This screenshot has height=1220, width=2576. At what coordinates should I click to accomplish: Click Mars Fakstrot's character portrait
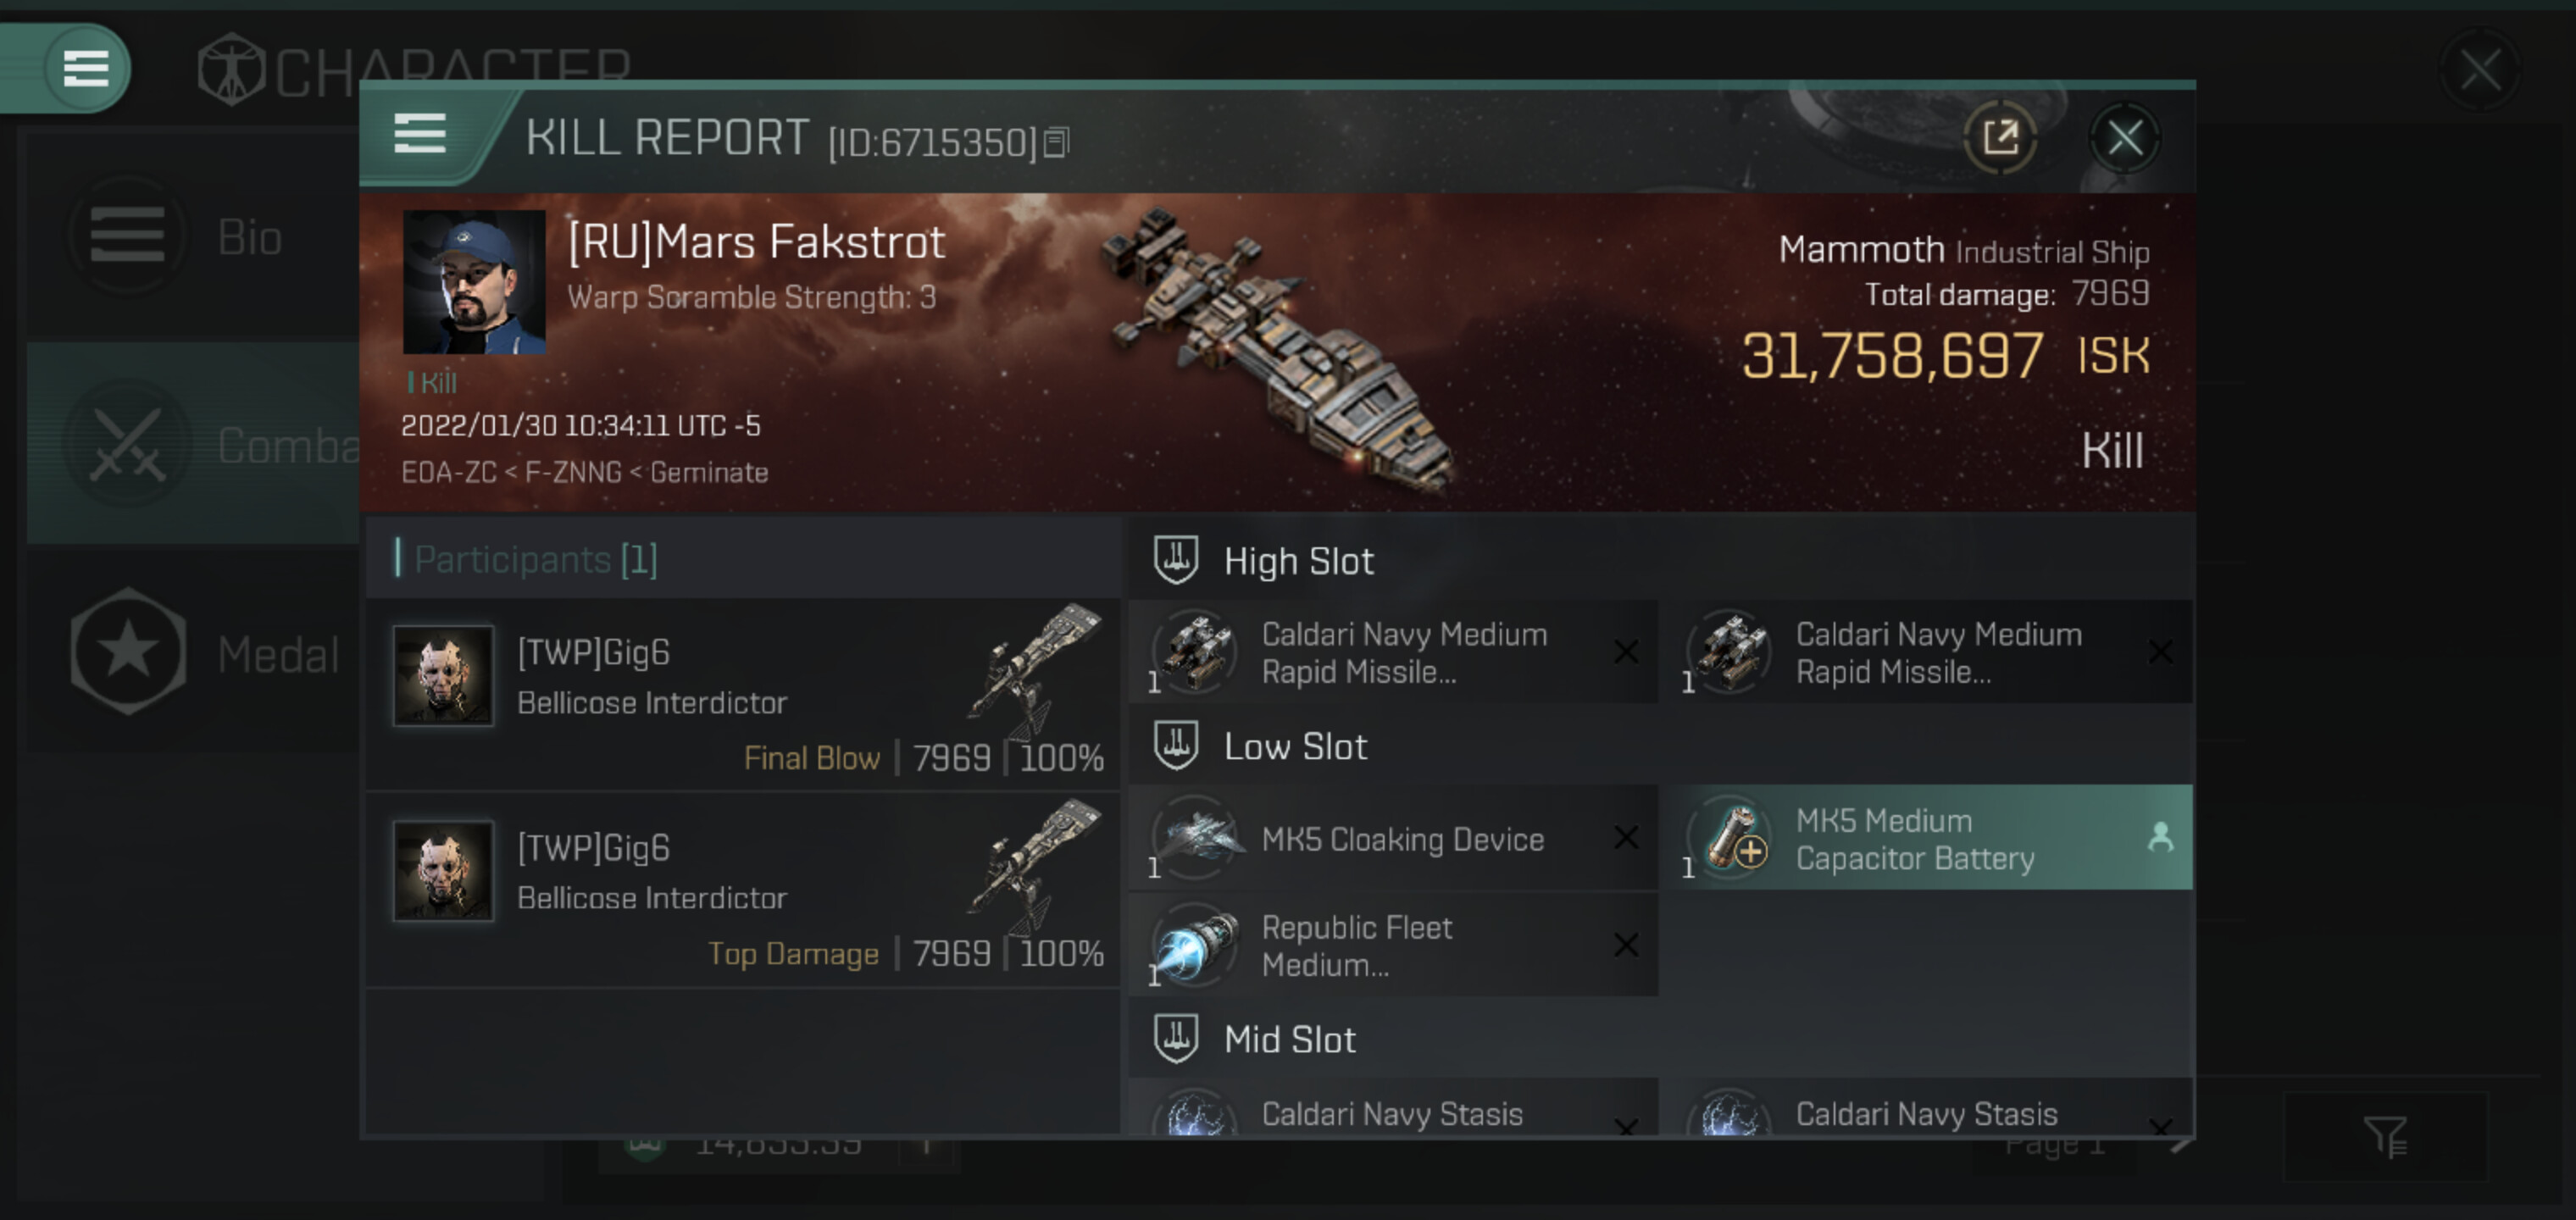click(474, 282)
